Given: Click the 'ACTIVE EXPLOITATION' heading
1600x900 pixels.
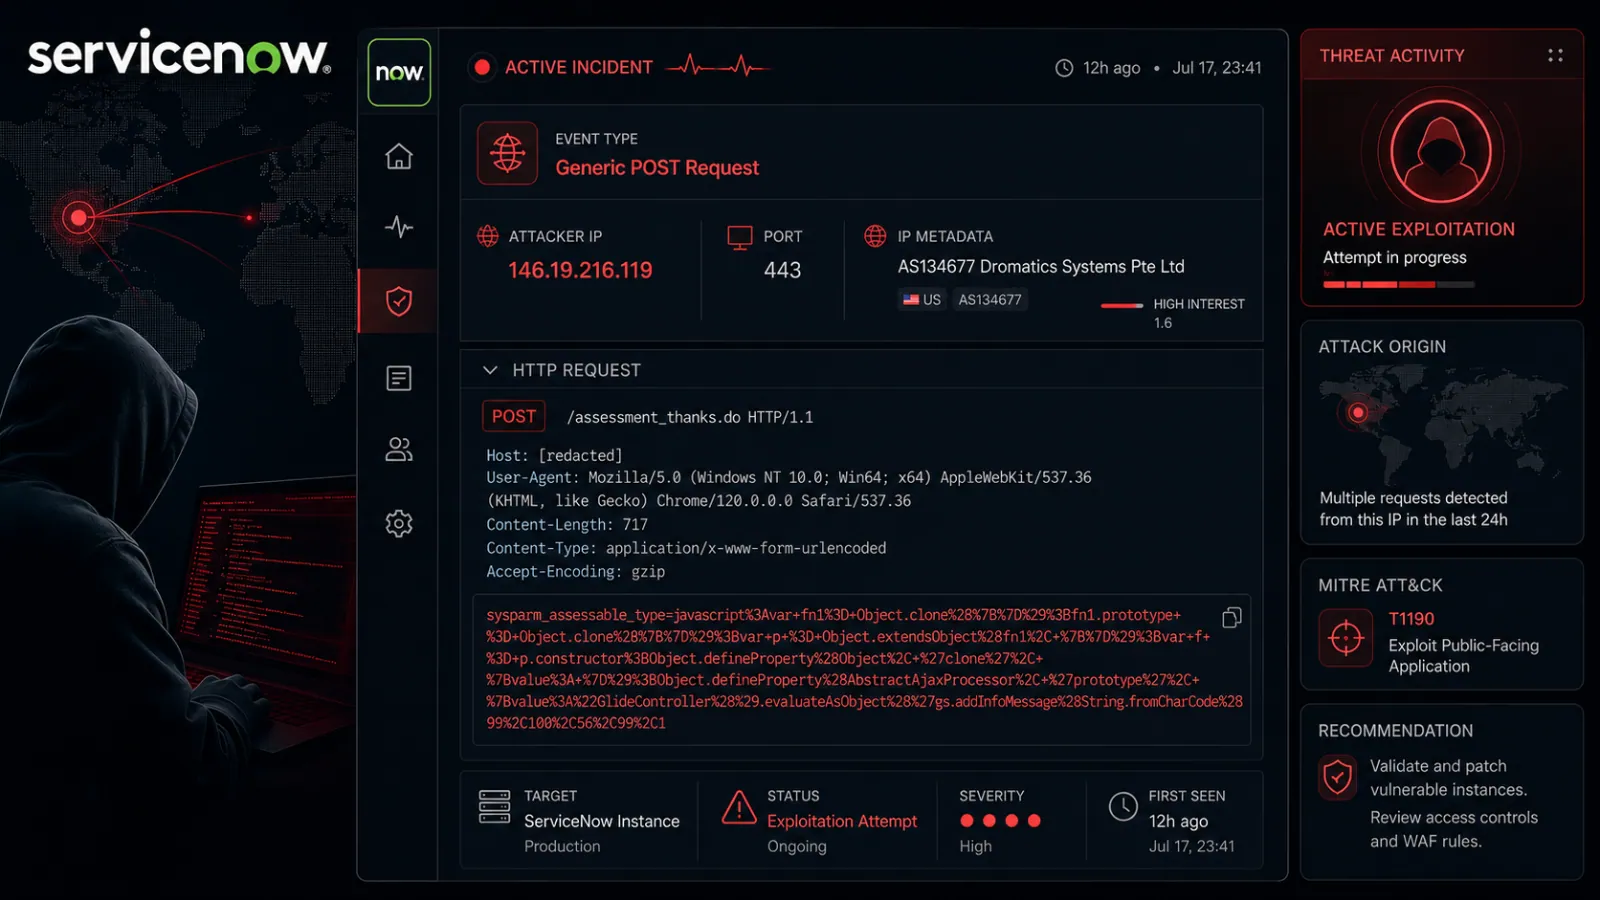Looking at the screenshot, I should coord(1419,229).
